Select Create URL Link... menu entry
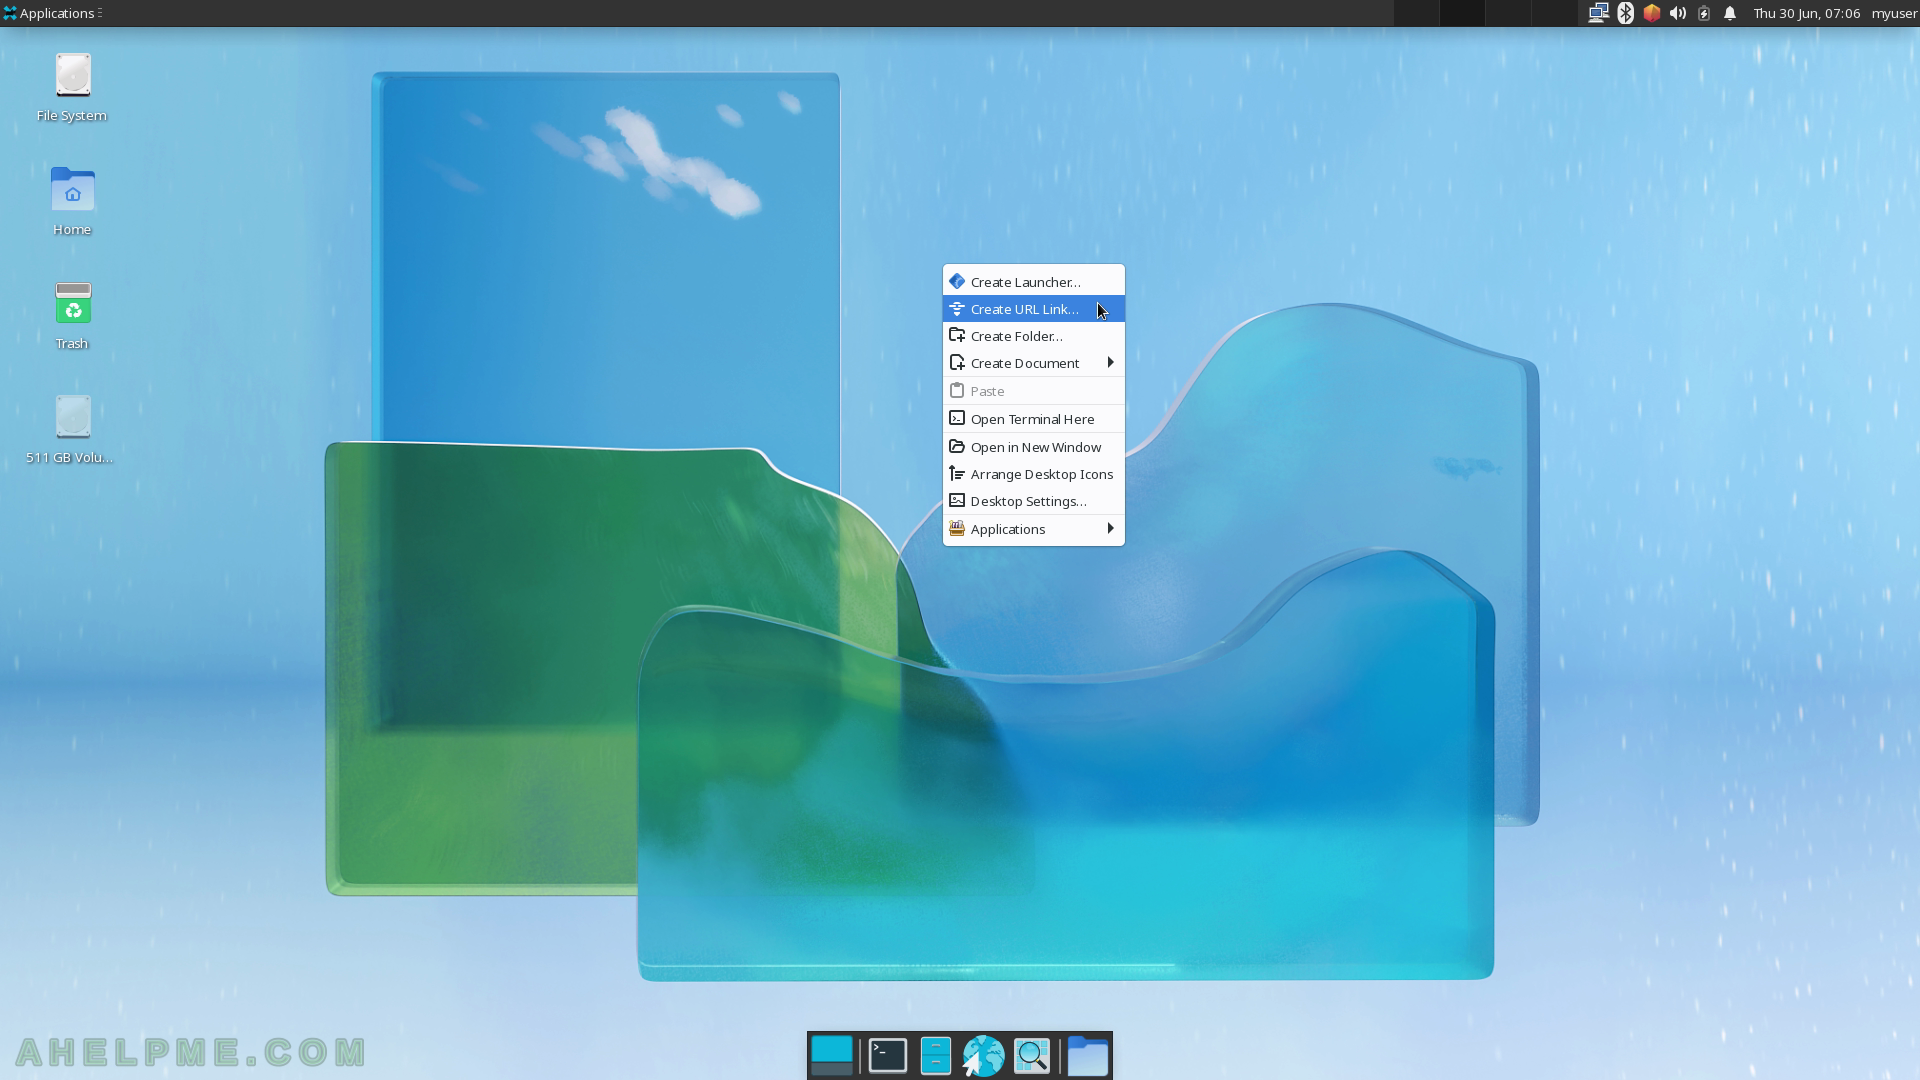Image resolution: width=1920 pixels, height=1080 pixels. coord(1034,309)
